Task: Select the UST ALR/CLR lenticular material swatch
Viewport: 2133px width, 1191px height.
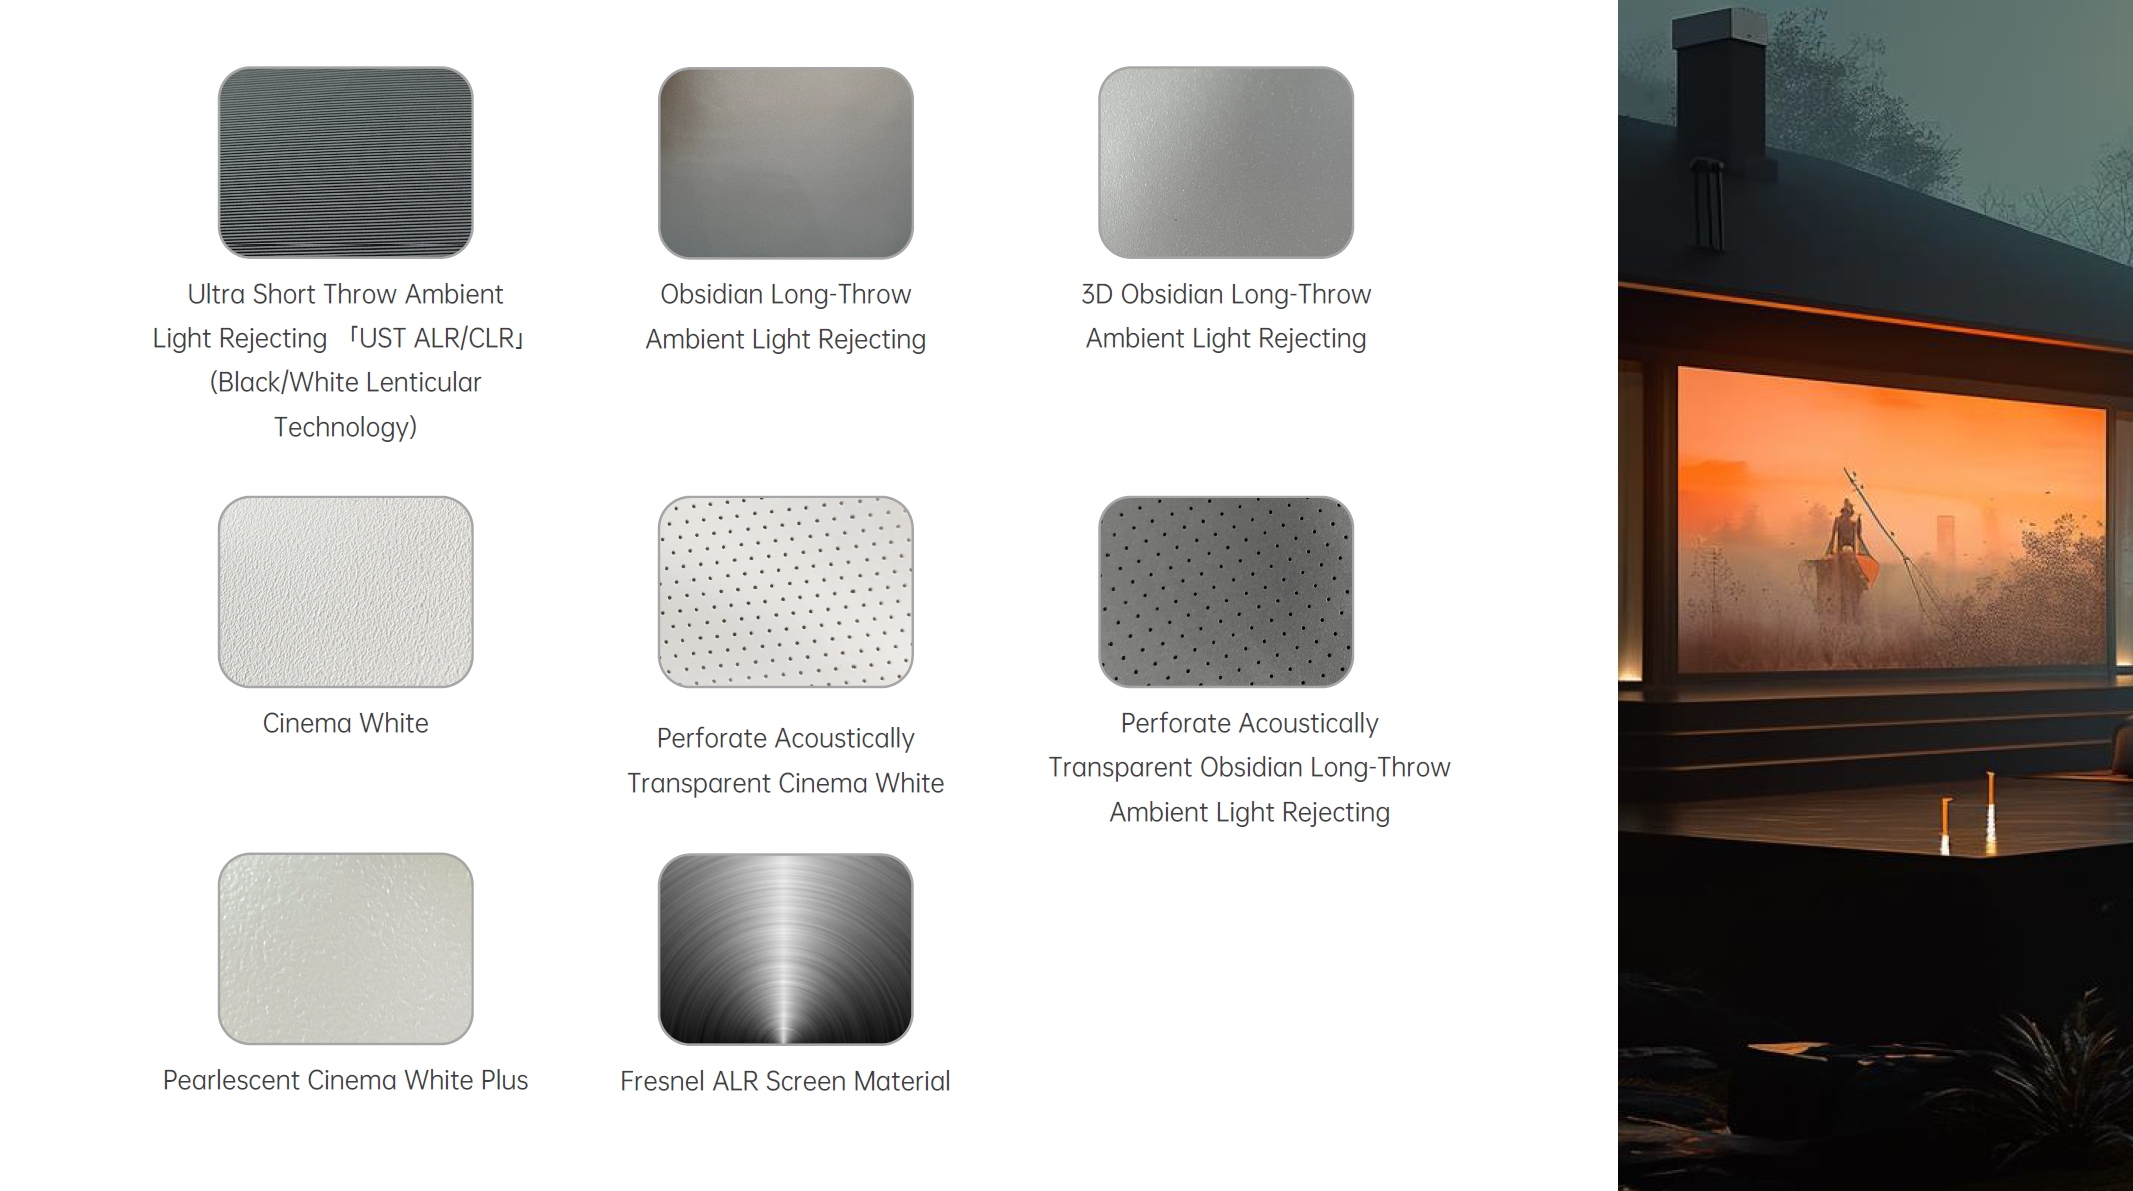Action: [x=345, y=162]
